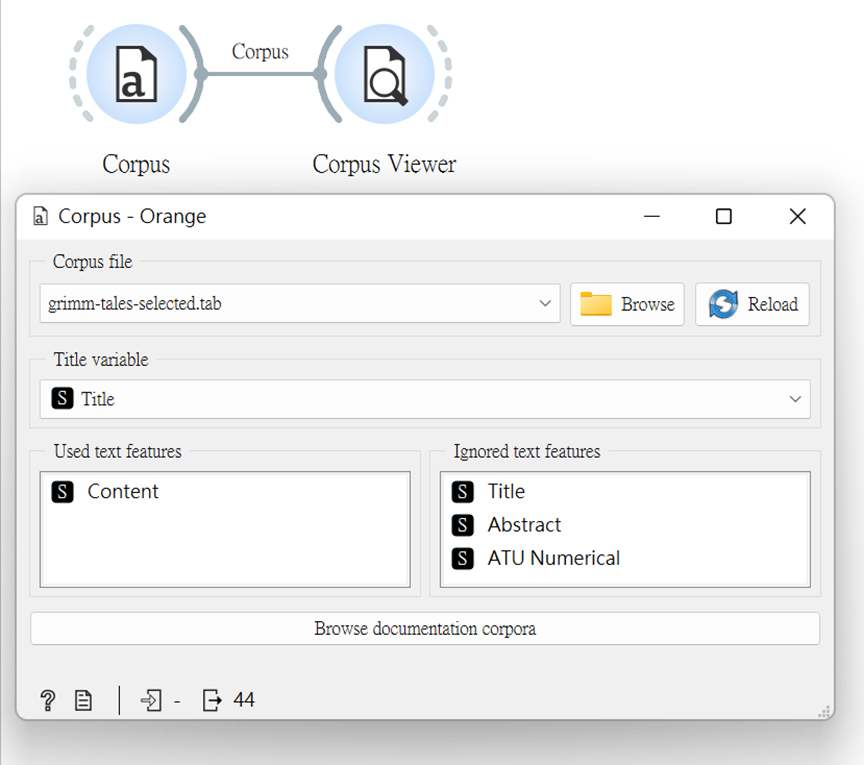Select the Corpus widget node on canvas
Screen dimensions: 864x765
(x=136, y=74)
